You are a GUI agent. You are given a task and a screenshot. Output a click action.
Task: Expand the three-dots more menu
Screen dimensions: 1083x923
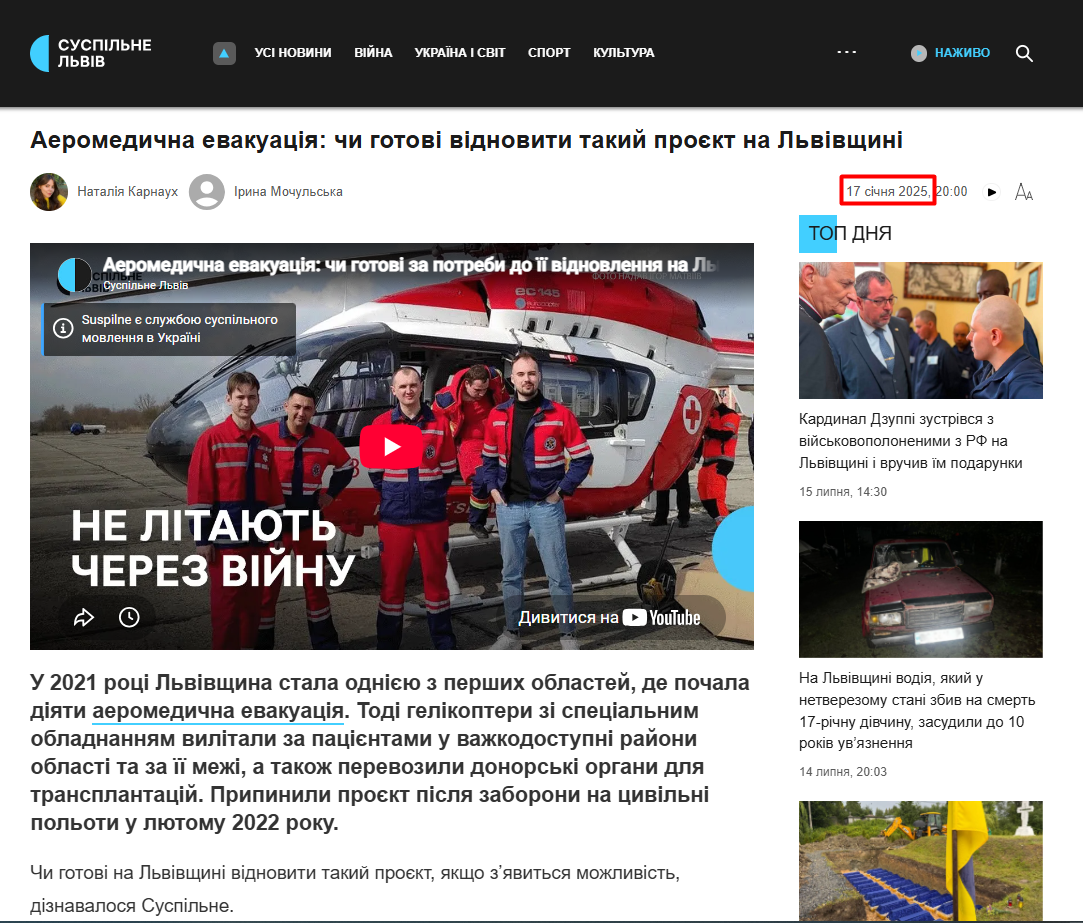[x=846, y=53]
